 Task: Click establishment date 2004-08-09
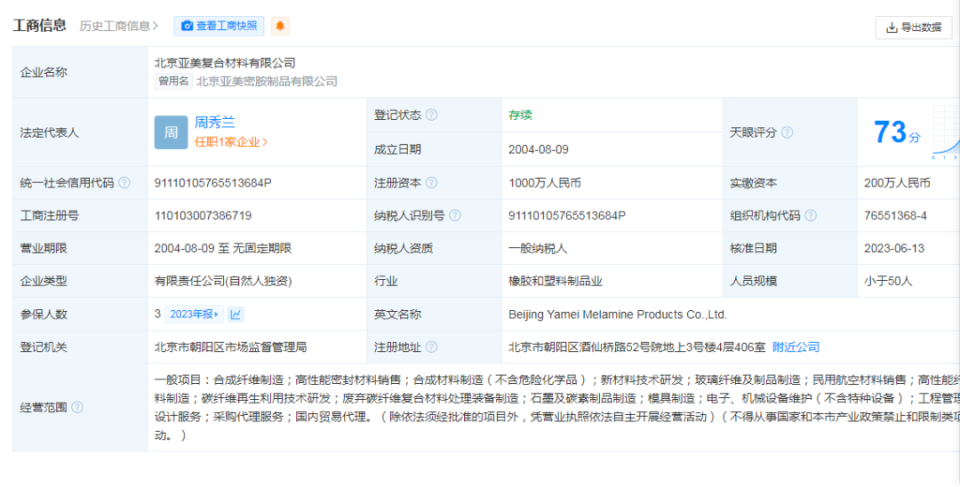pyautogui.click(x=538, y=149)
